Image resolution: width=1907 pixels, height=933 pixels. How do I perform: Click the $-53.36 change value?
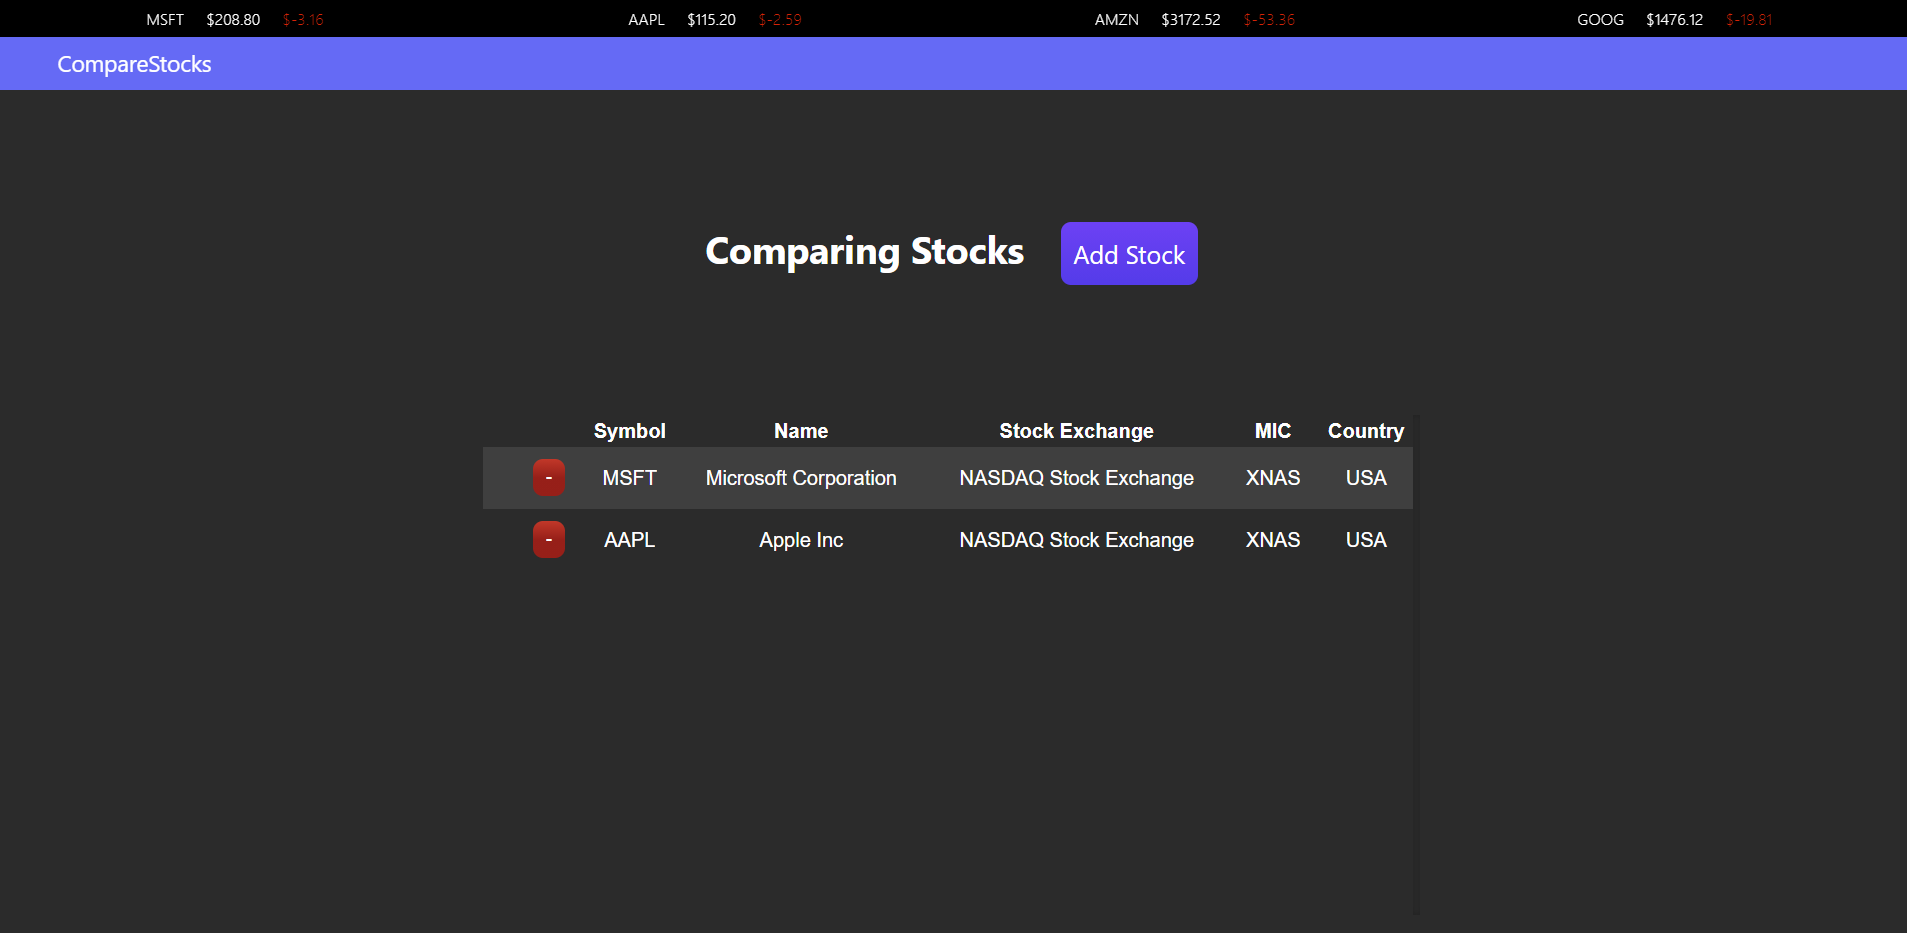pos(1269,20)
